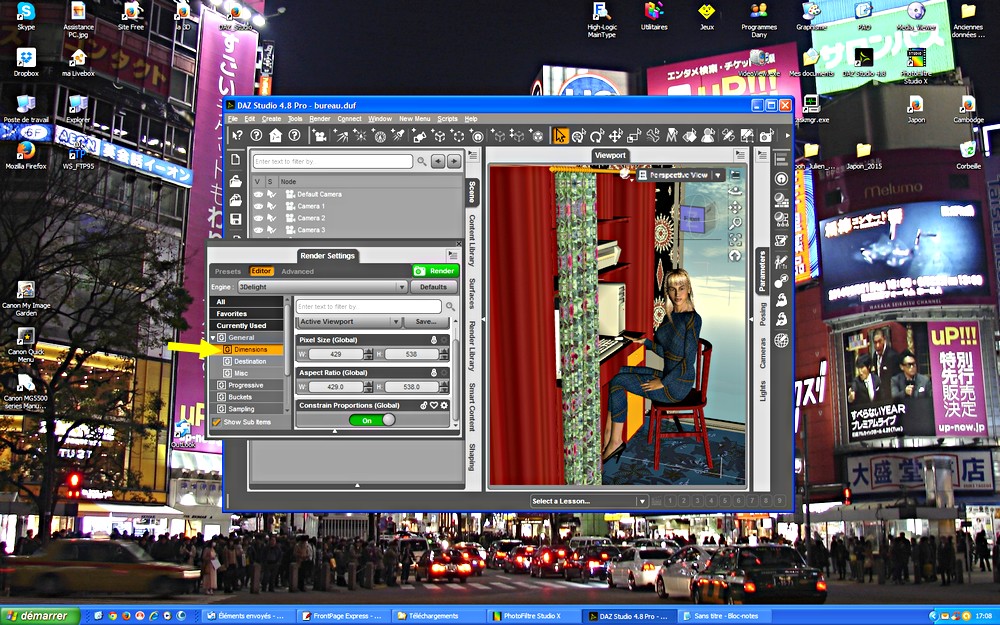Open Dropbox desktop shortcut
1000x625 pixels.
(26, 62)
